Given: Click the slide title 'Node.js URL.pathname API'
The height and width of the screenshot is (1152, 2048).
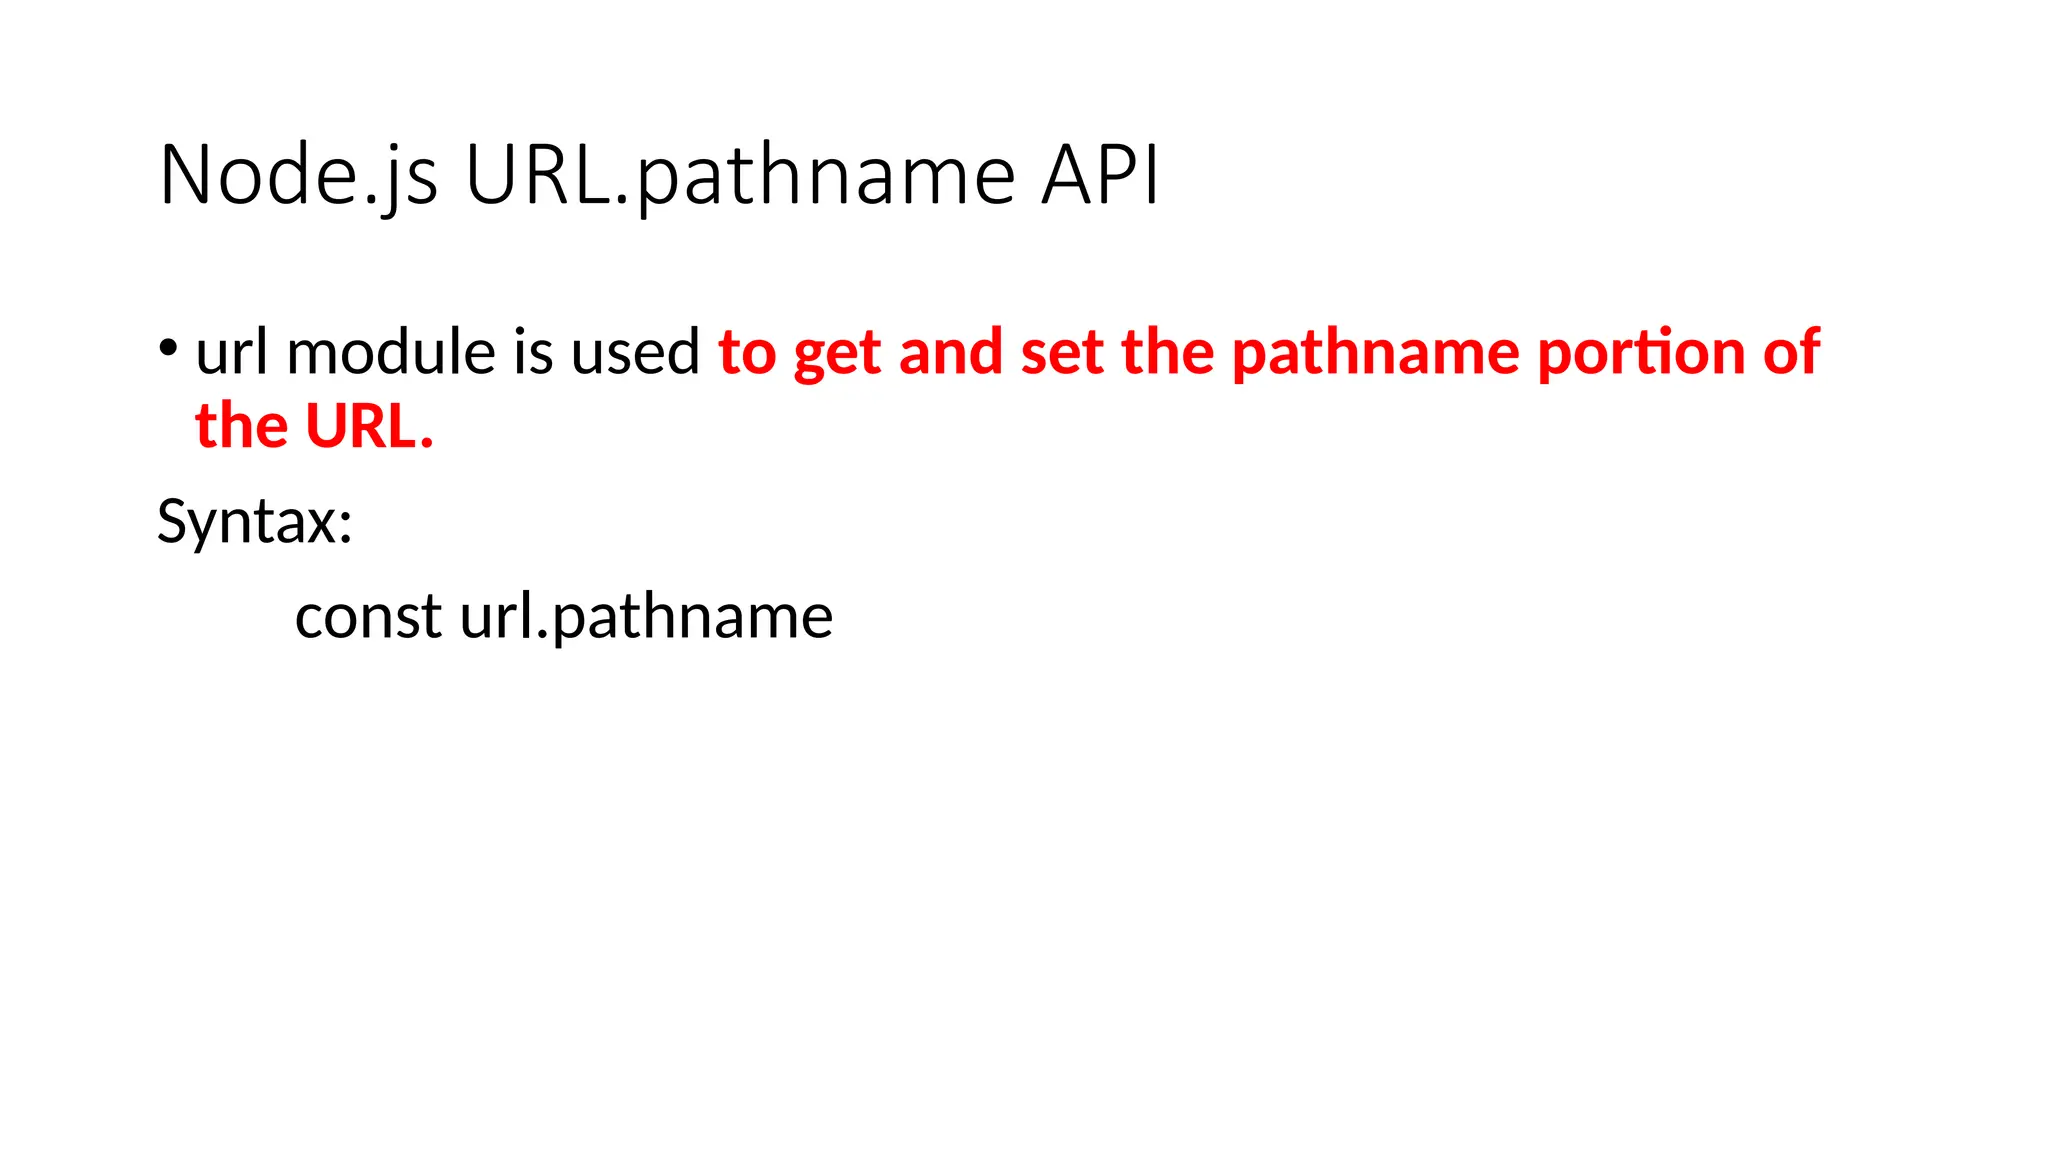Looking at the screenshot, I should click(659, 176).
